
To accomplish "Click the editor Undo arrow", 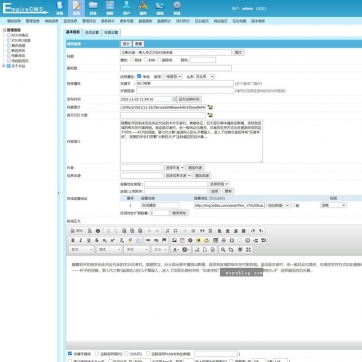I will (149, 231).
